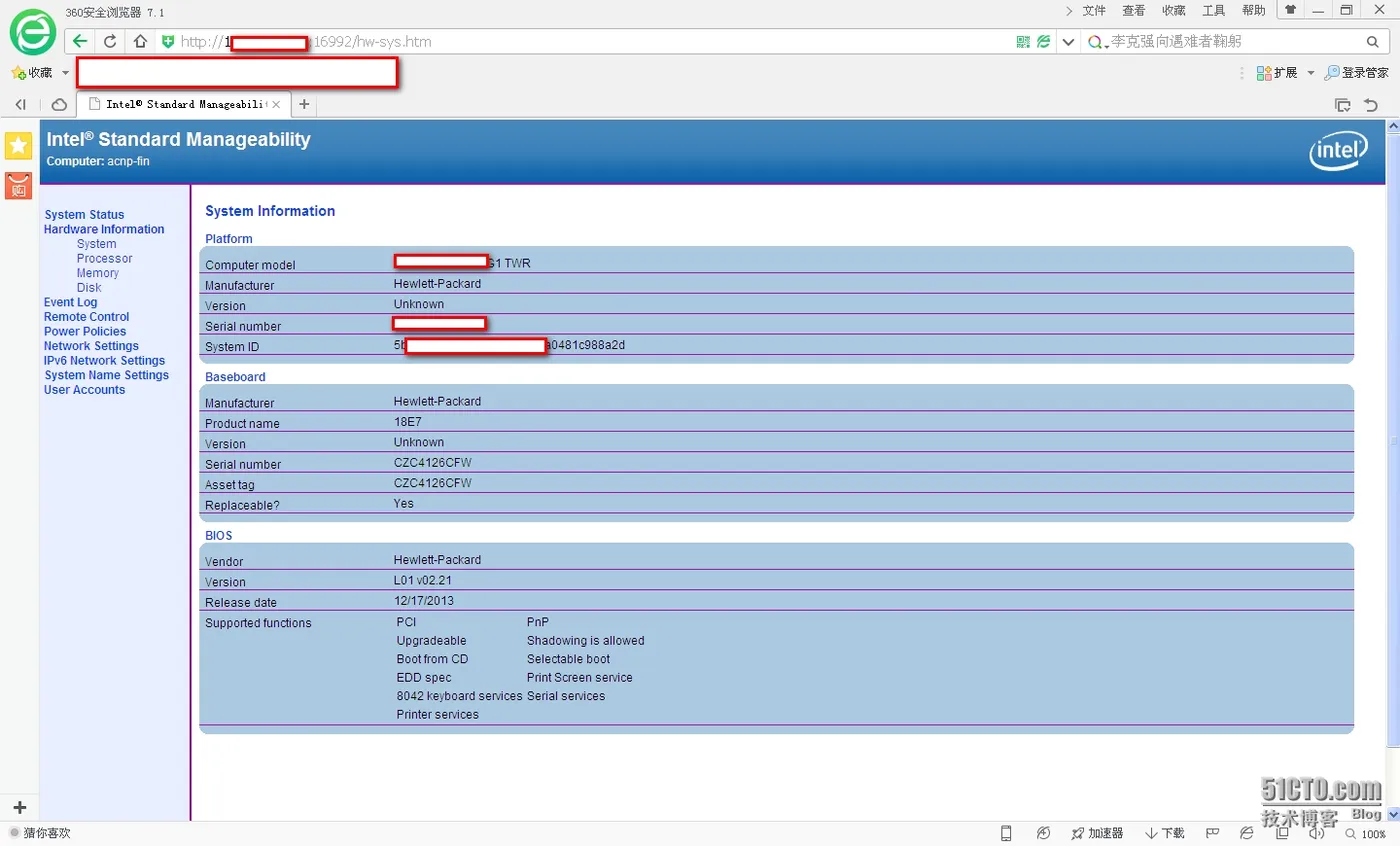This screenshot has height=846, width=1400.
Task: Click the Intel logo in page header
Action: pos(1339,152)
